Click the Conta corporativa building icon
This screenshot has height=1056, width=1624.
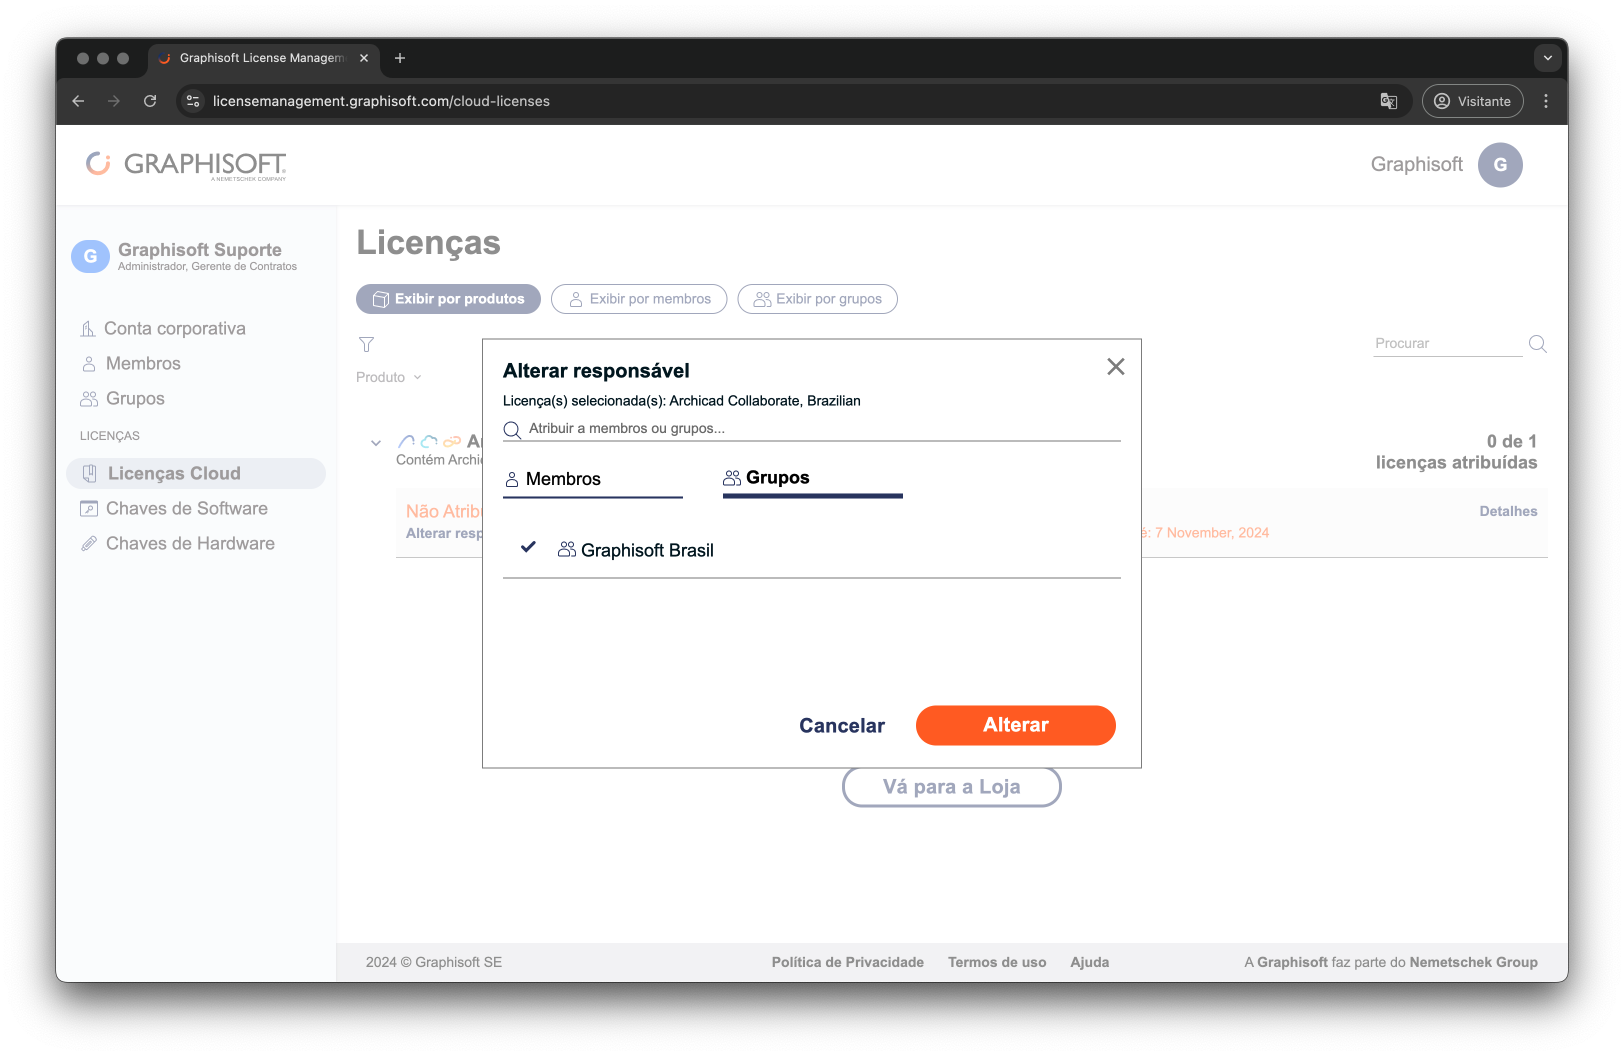pos(88,328)
